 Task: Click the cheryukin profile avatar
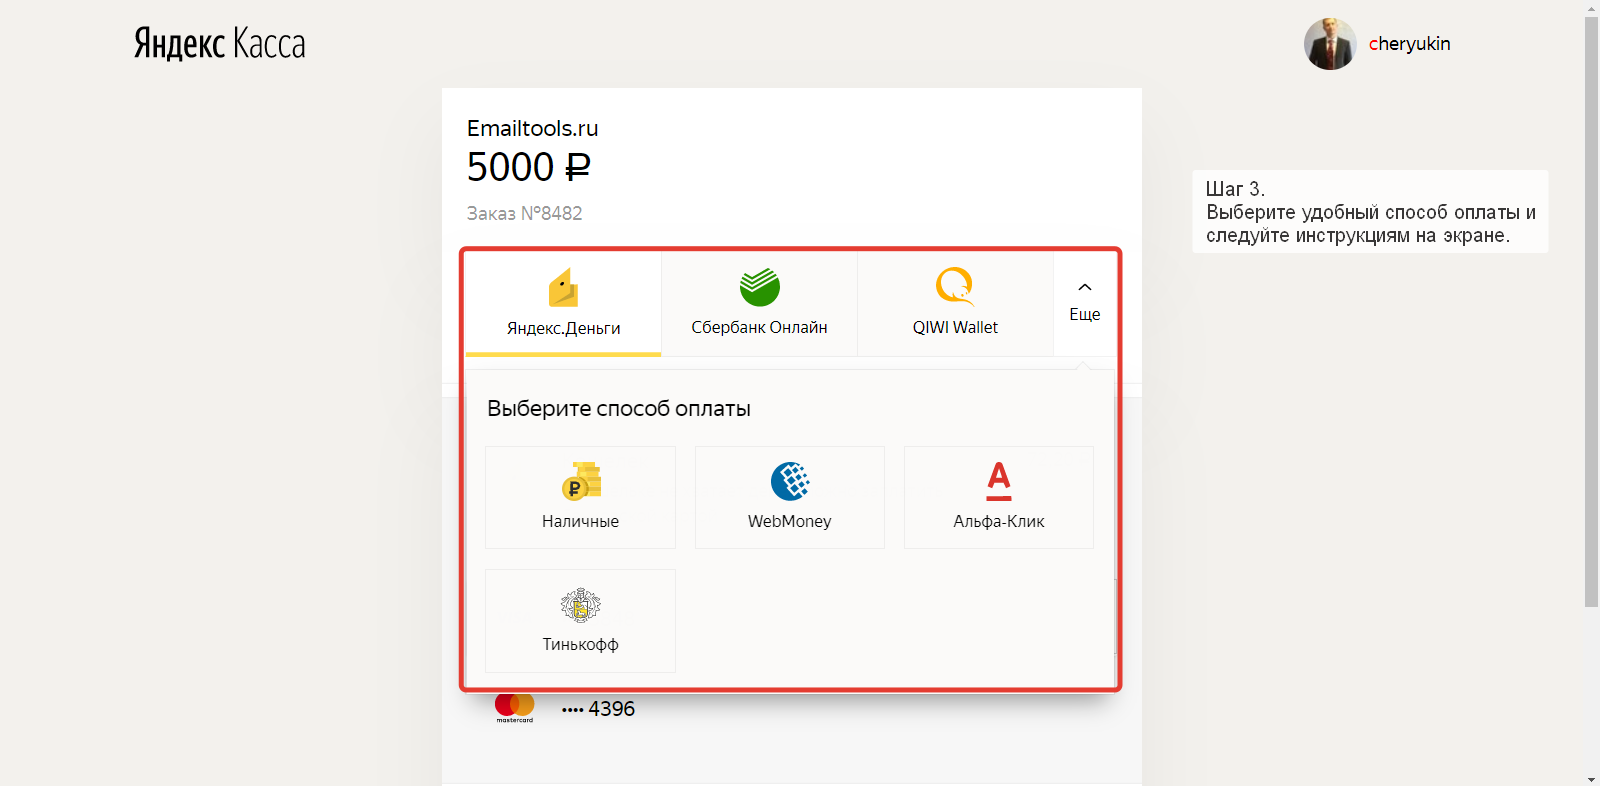click(1330, 44)
